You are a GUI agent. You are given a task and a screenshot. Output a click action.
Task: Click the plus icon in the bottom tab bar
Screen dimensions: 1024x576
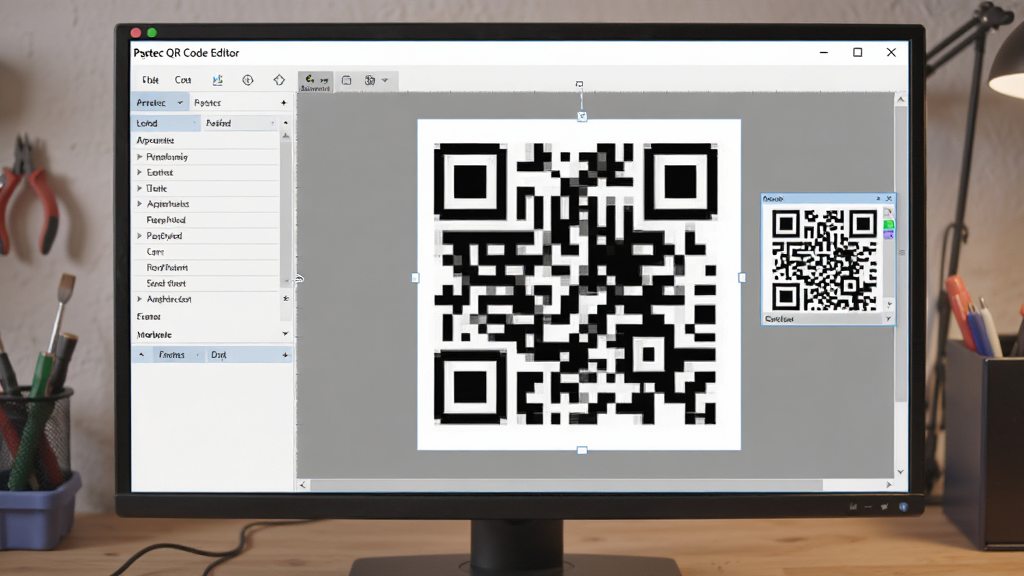[x=285, y=355]
